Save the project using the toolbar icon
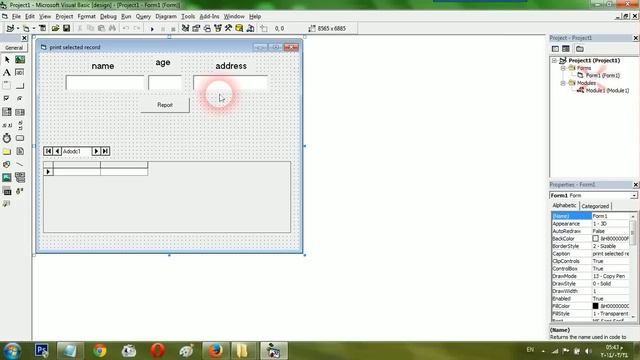The height and width of the screenshot is (360, 640). [x=66, y=28]
